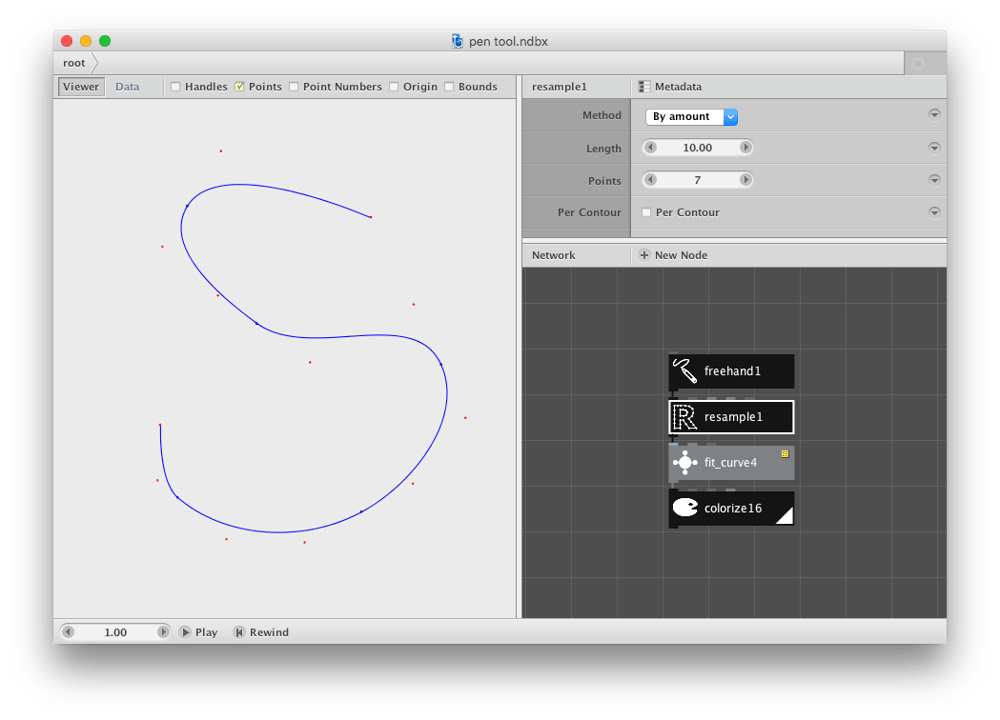Click the Rewind label
Screen dimensions: 1000x720
tap(269, 632)
